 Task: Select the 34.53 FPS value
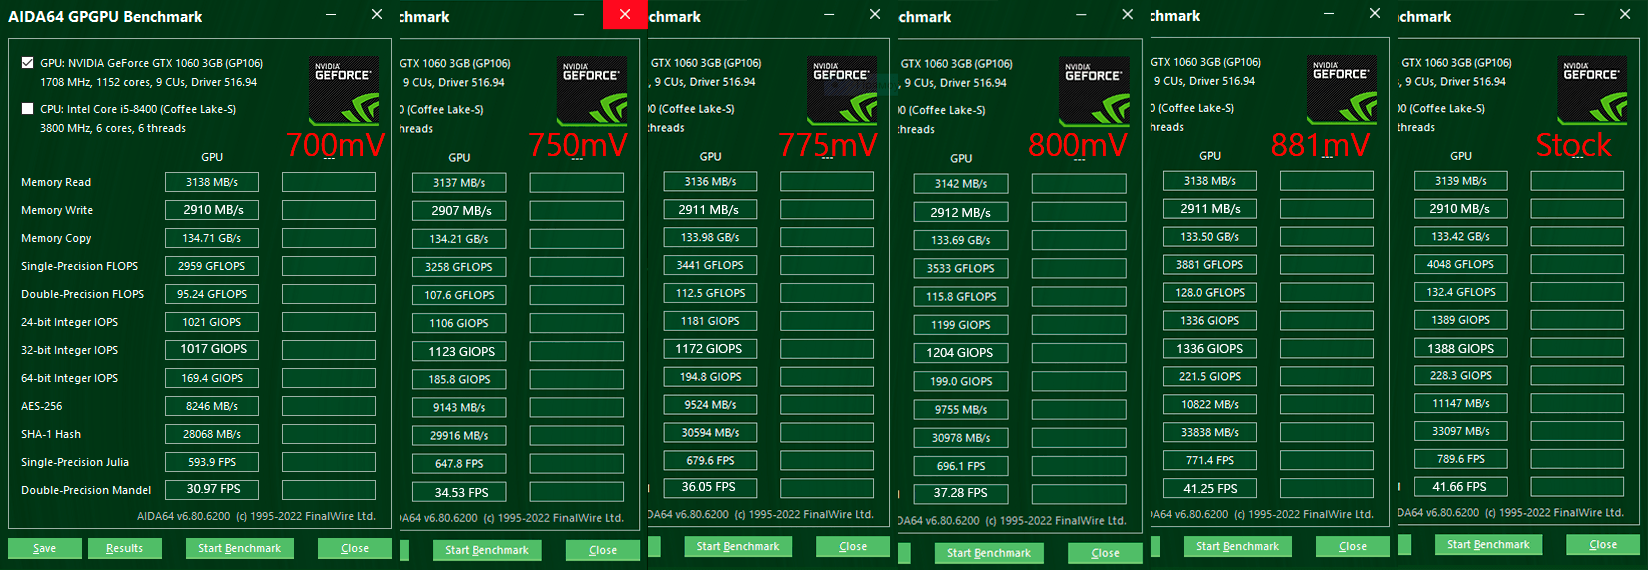(459, 492)
